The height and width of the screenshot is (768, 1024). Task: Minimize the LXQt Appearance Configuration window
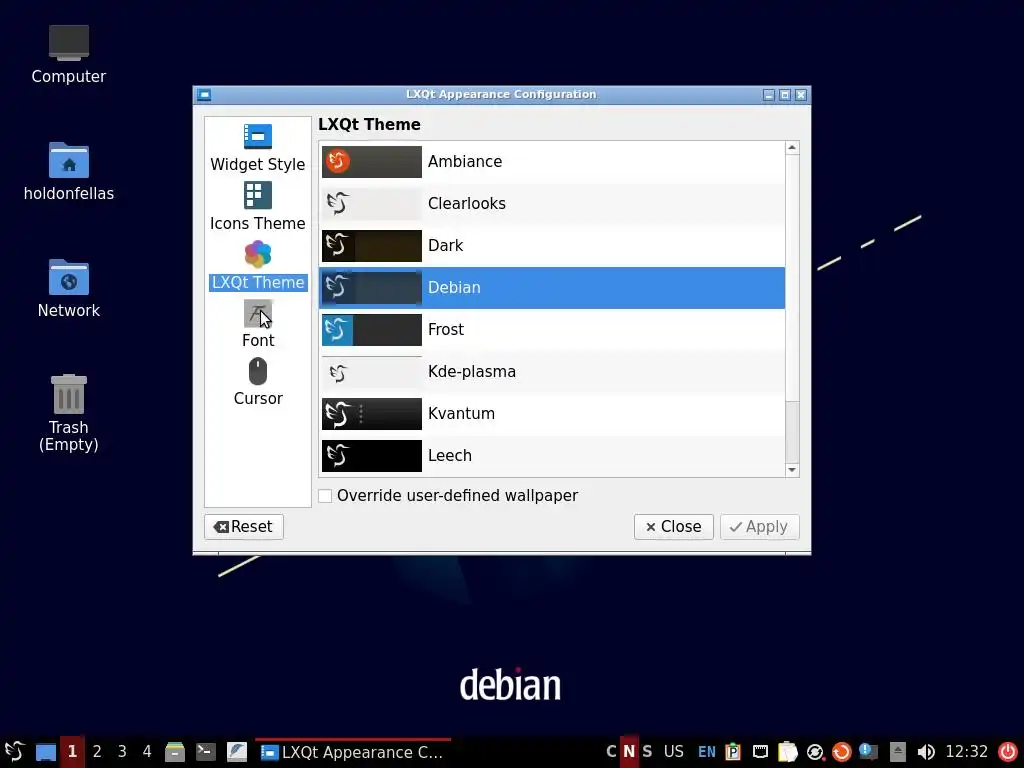(x=769, y=95)
